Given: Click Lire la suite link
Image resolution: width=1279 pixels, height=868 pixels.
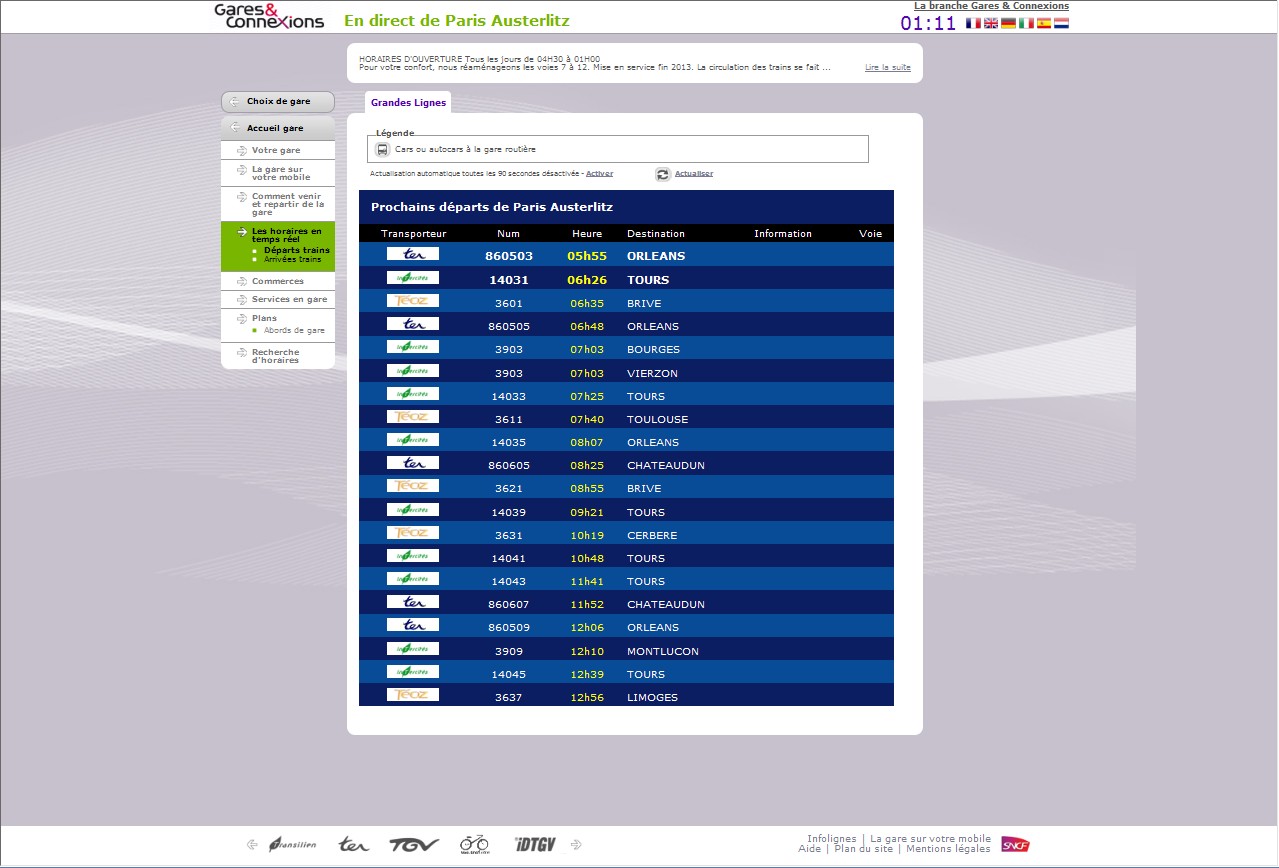Looking at the screenshot, I should [x=888, y=68].
